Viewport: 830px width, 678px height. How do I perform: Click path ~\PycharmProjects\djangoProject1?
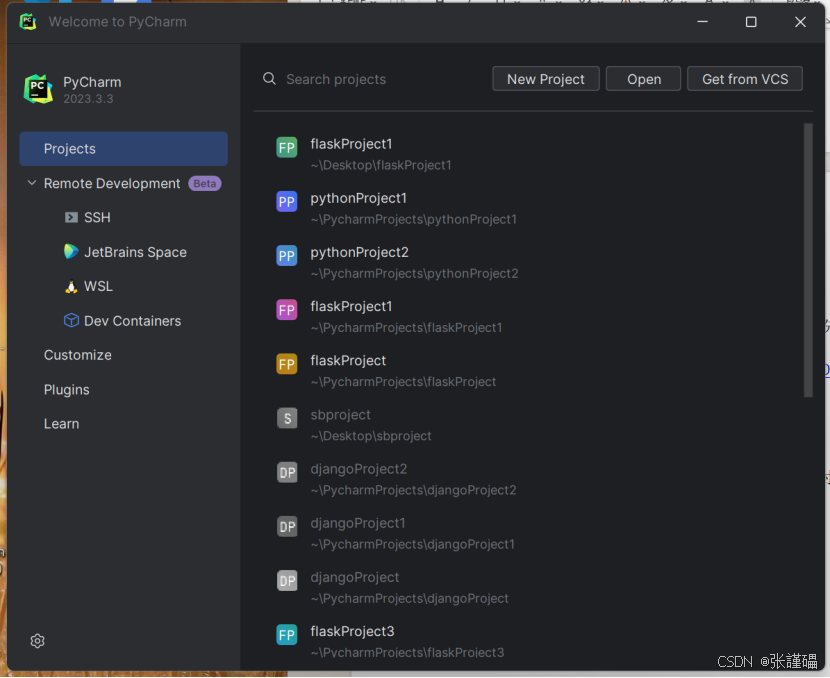[412, 545]
